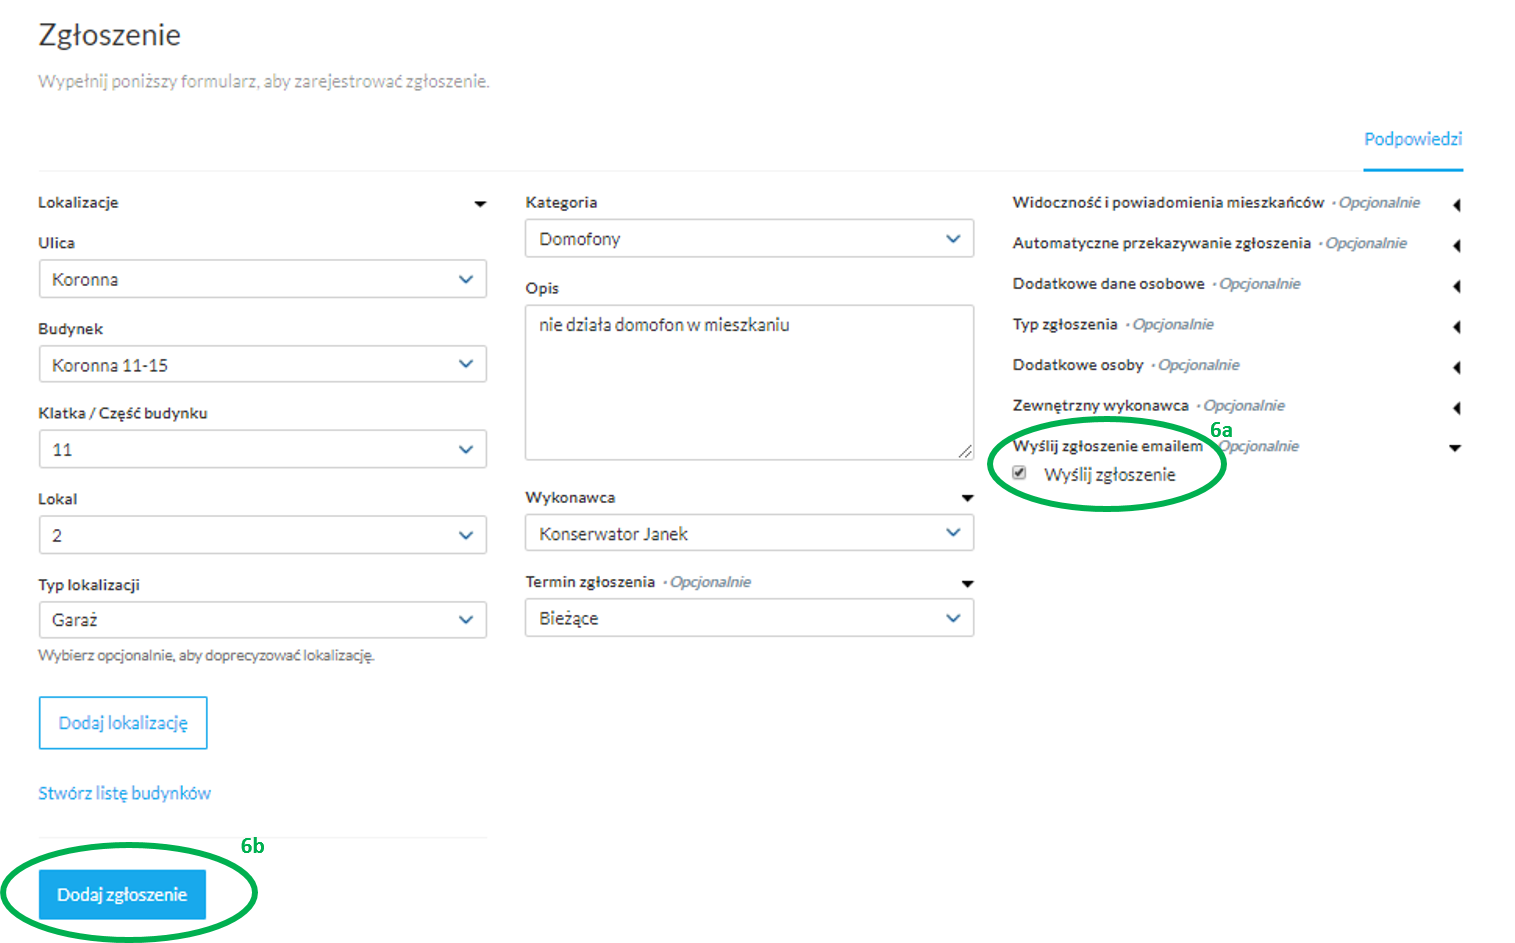Open the Typ lokalizacji dropdown showing Garaż

coord(262,620)
